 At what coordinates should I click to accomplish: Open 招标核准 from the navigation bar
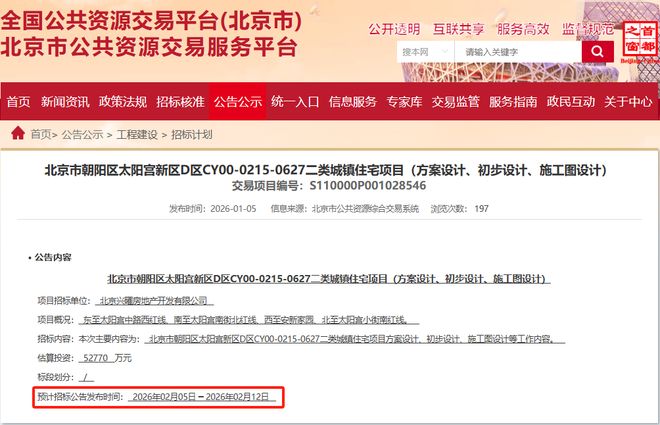[x=180, y=101]
